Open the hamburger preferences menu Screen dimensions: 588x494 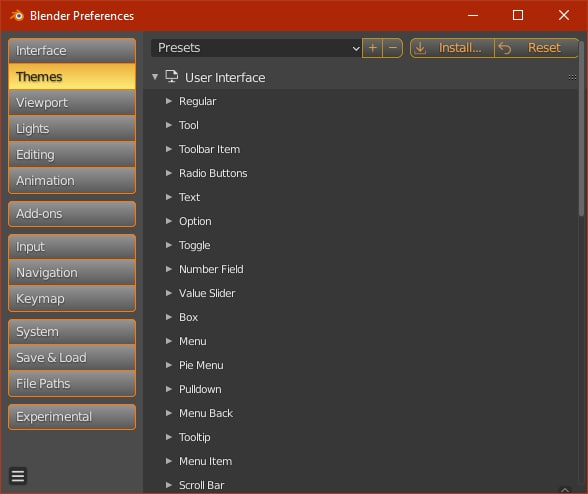18,476
